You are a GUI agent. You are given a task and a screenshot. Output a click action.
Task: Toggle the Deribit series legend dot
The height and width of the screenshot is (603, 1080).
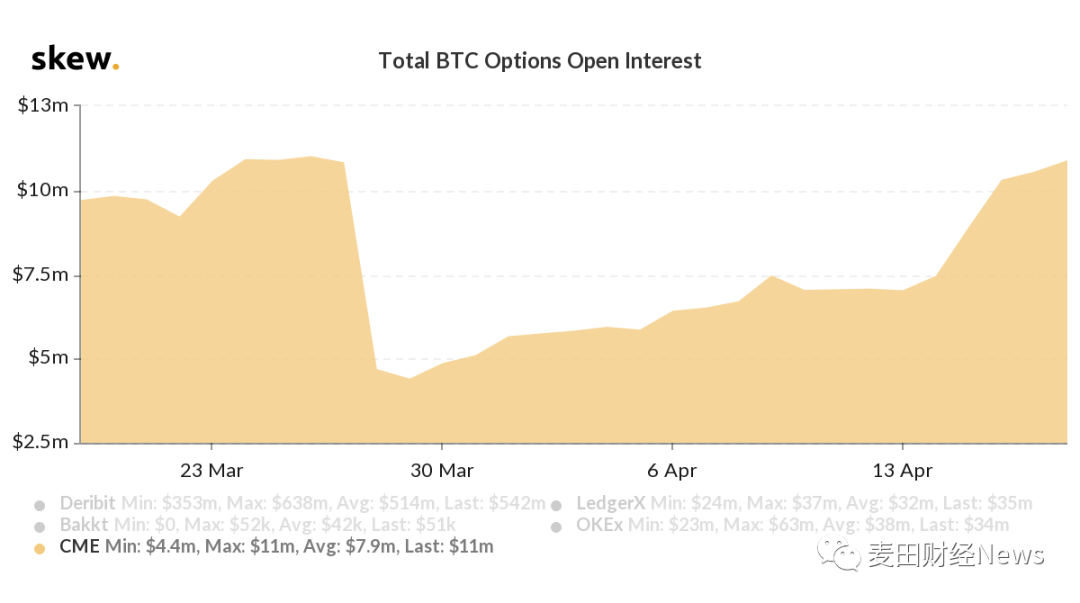[40, 504]
